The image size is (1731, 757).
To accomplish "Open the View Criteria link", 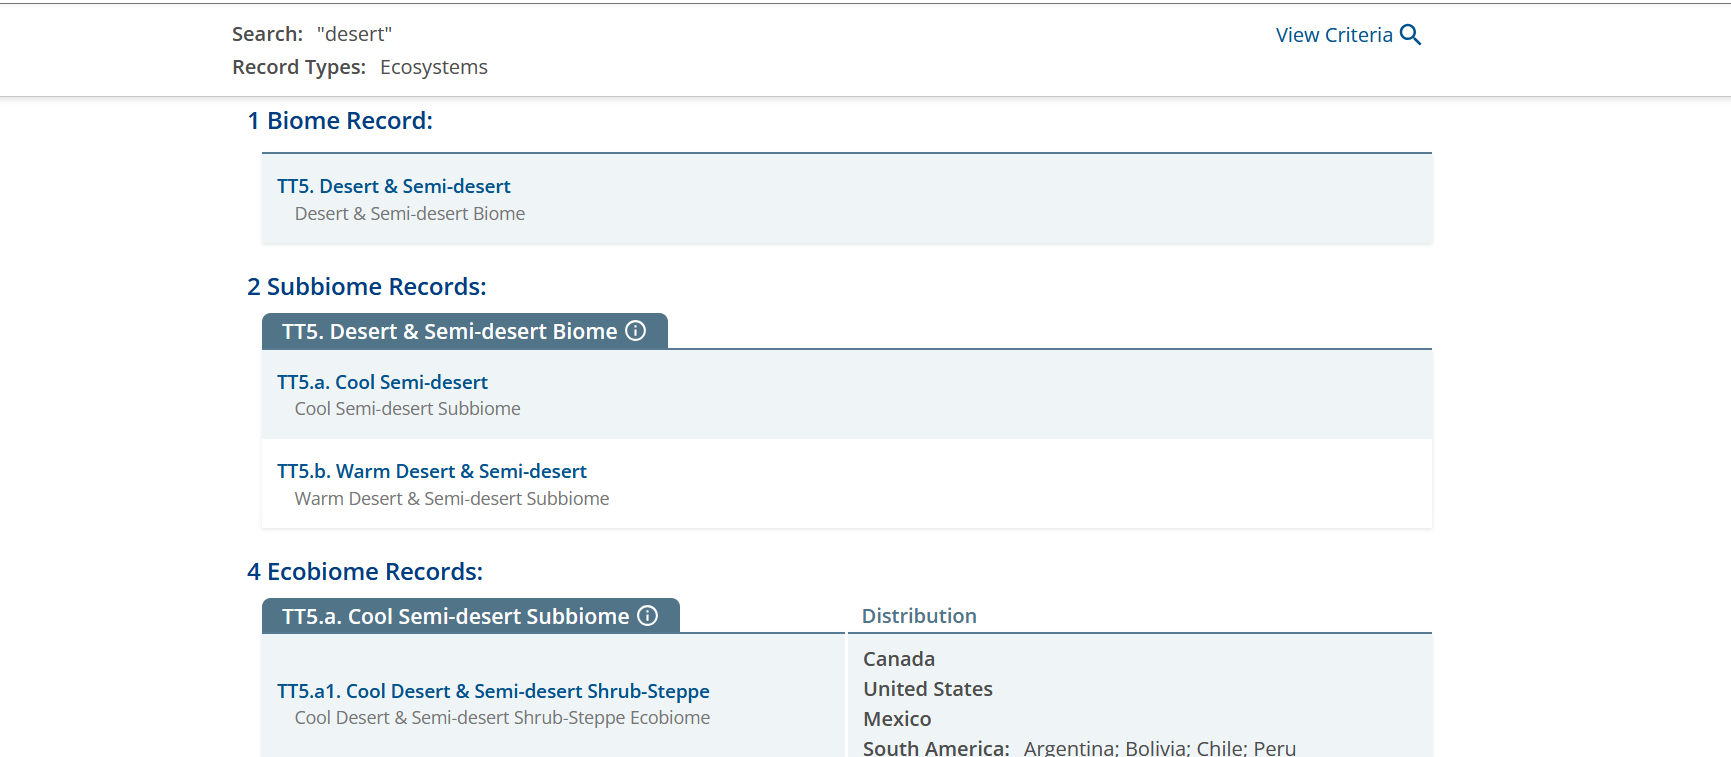I will point(1333,35).
